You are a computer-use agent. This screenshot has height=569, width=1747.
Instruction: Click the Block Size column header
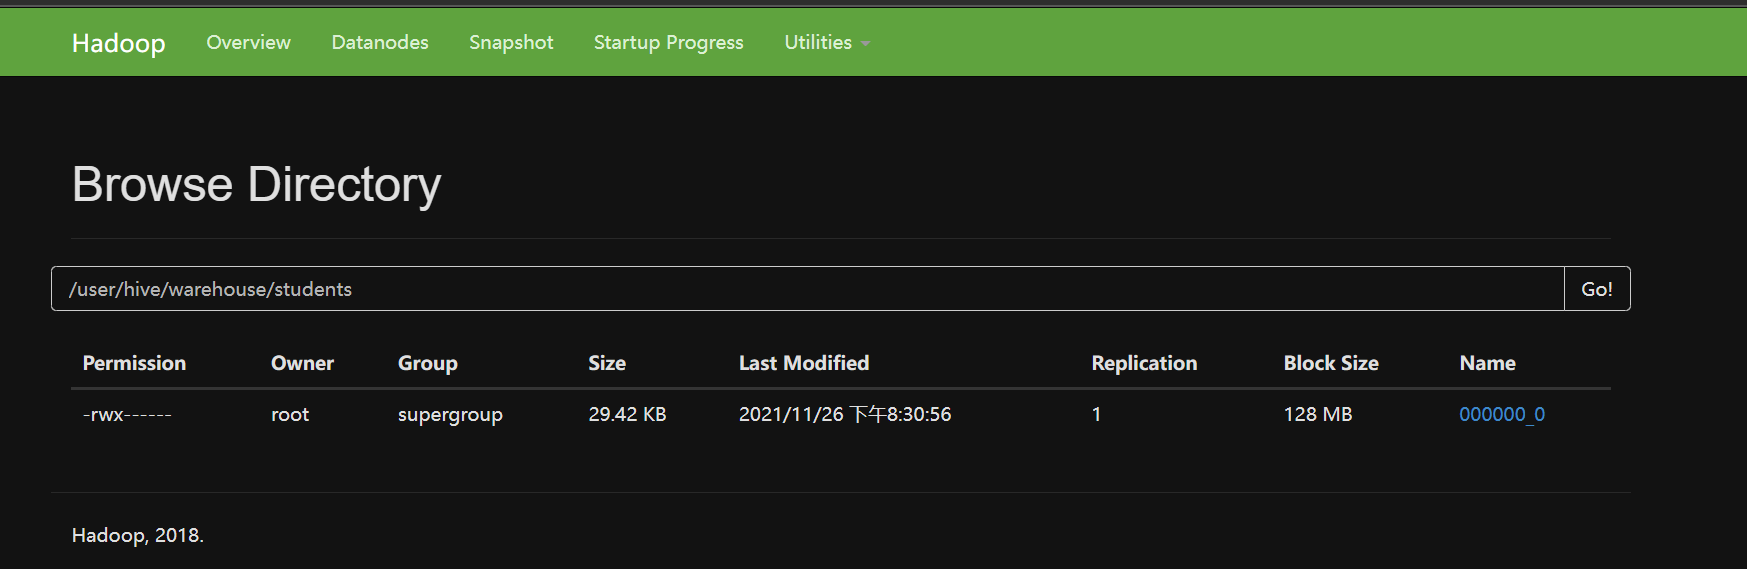[x=1330, y=363]
